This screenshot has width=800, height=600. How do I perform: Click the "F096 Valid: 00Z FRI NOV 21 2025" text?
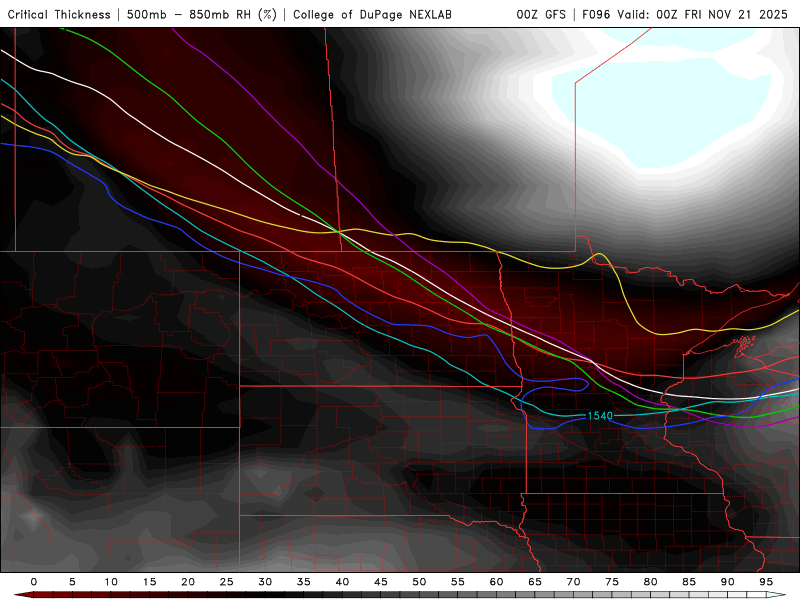(685, 15)
